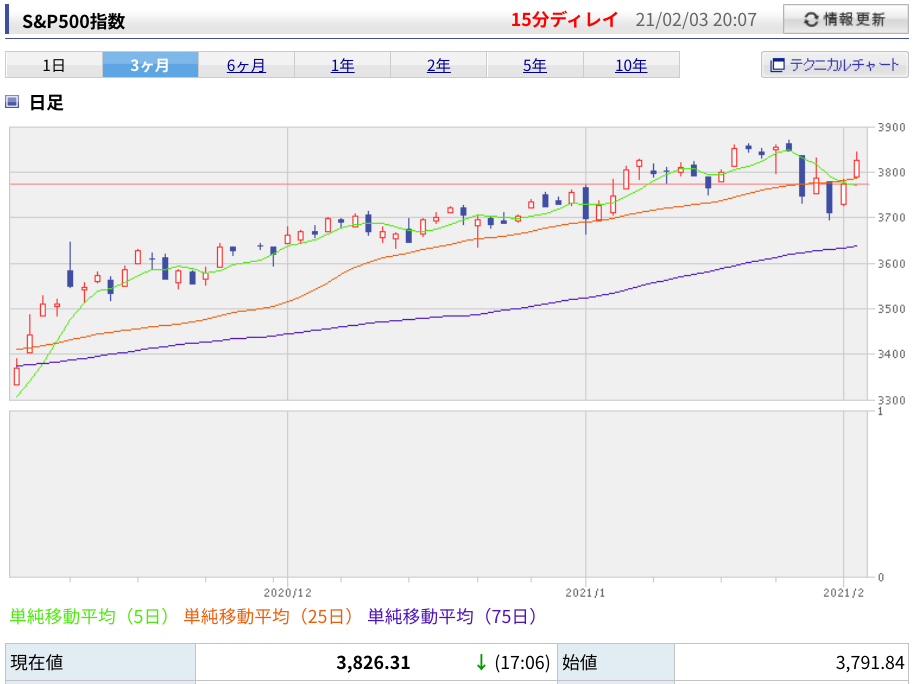Click the 3800 price axis label
Viewport: 914px width, 684px height.
pyautogui.click(x=891, y=172)
